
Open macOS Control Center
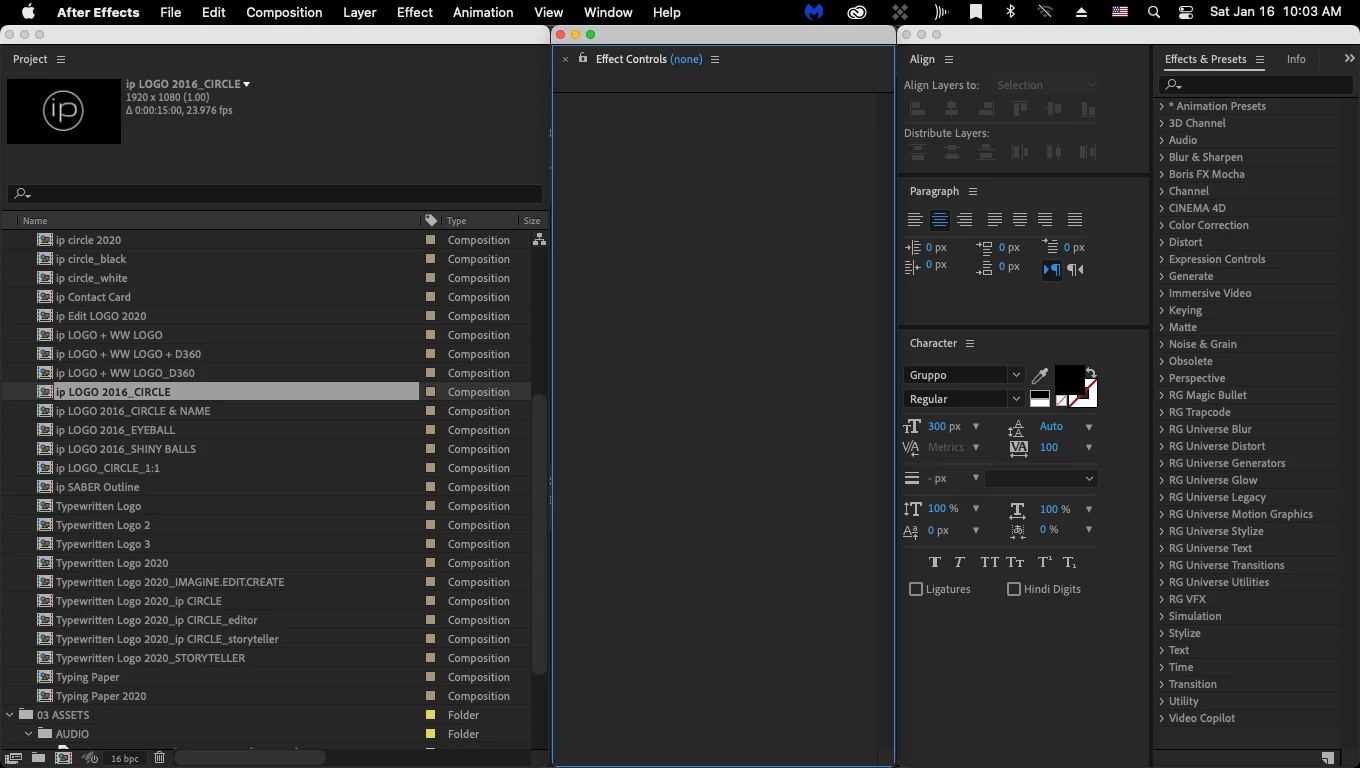[1186, 12]
